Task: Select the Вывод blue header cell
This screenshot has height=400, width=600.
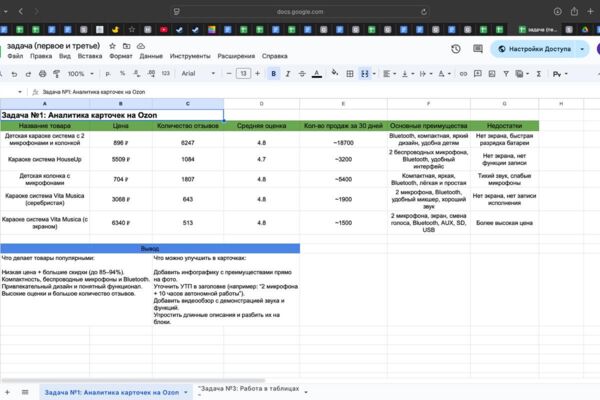Action: point(150,249)
